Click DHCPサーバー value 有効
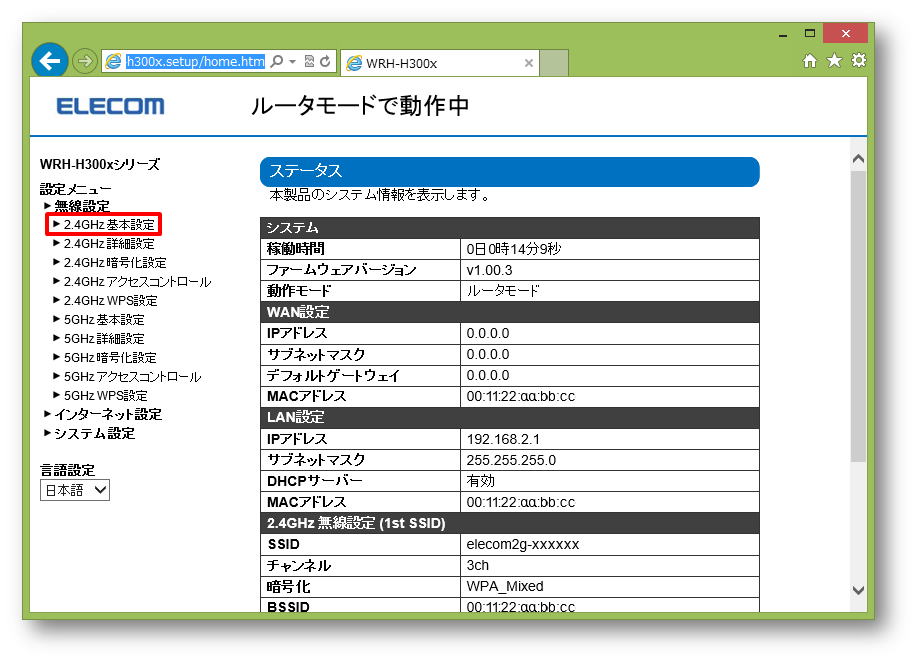 pyautogui.click(x=480, y=481)
